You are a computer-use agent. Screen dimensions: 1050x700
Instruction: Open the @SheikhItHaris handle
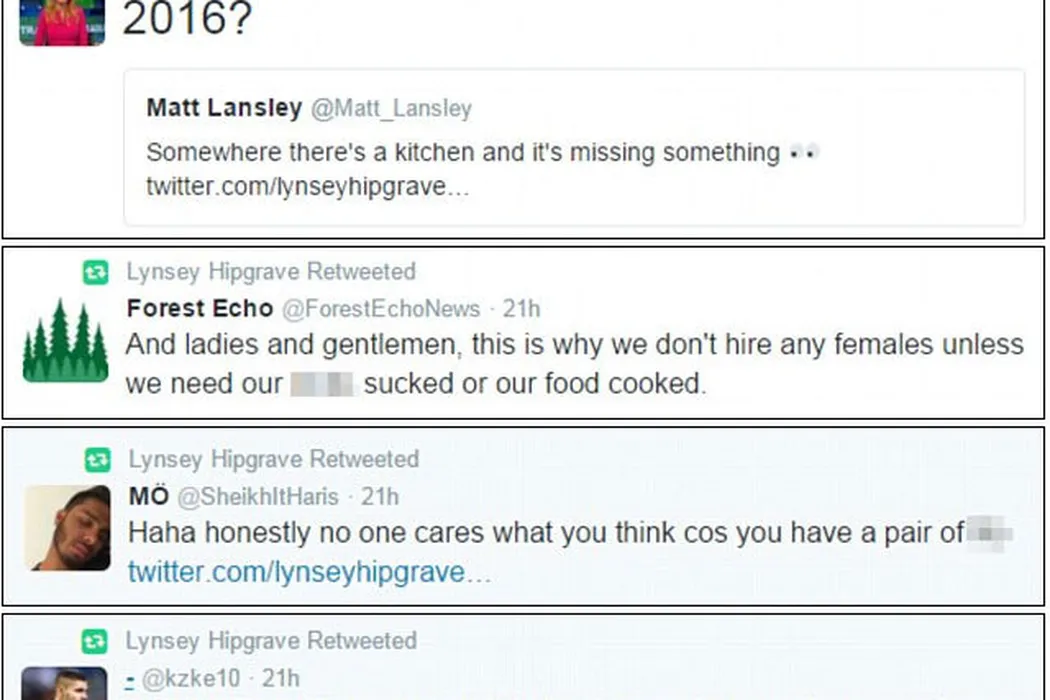click(x=258, y=496)
